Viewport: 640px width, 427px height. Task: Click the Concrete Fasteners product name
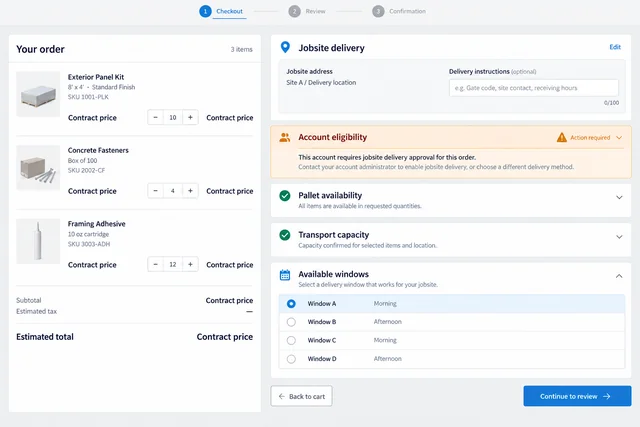coord(98,150)
